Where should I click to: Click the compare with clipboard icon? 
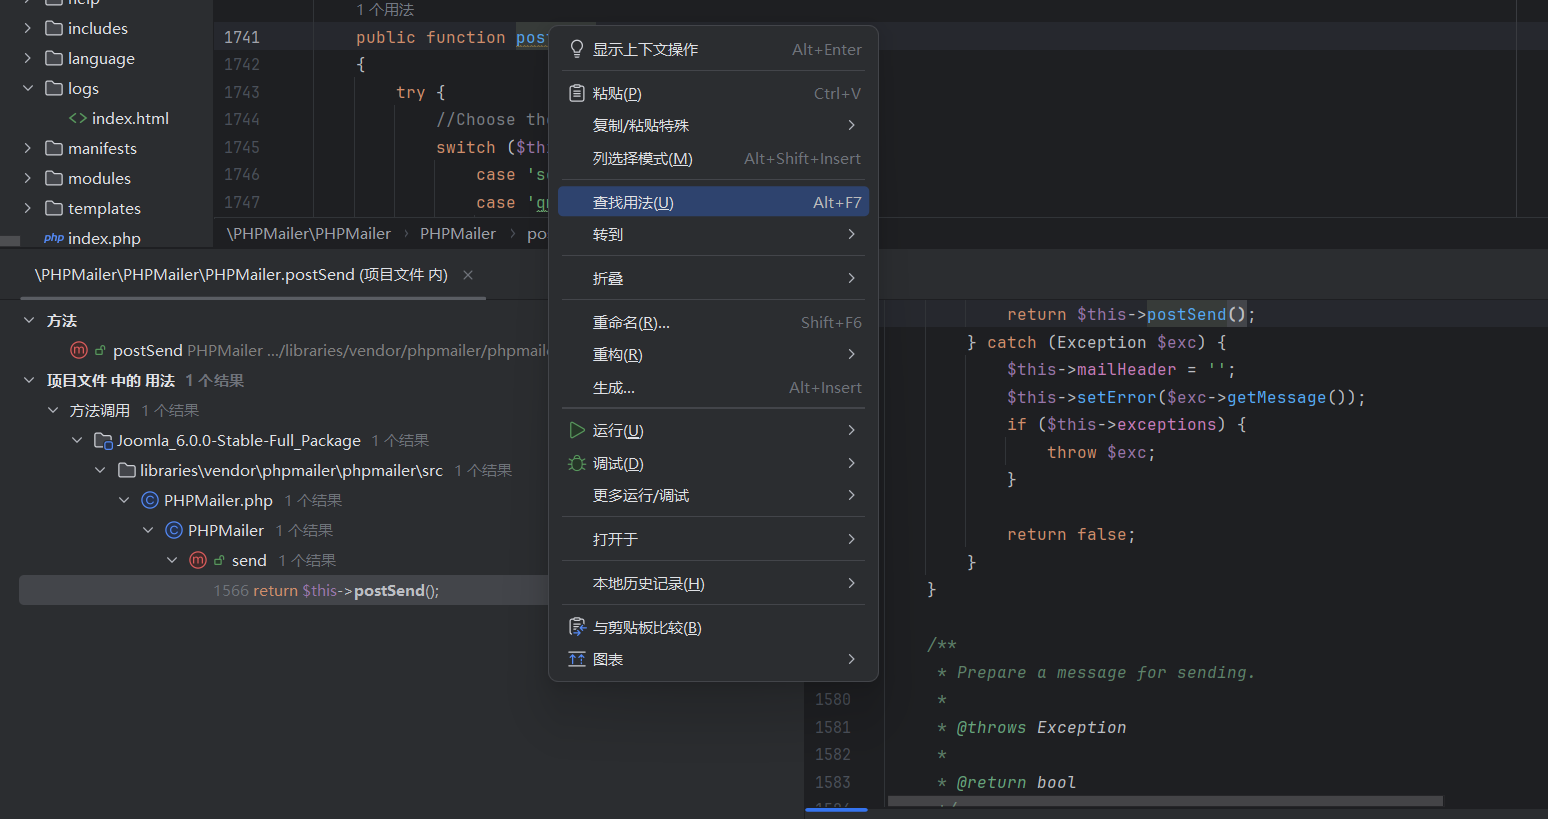[x=577, y=627]
